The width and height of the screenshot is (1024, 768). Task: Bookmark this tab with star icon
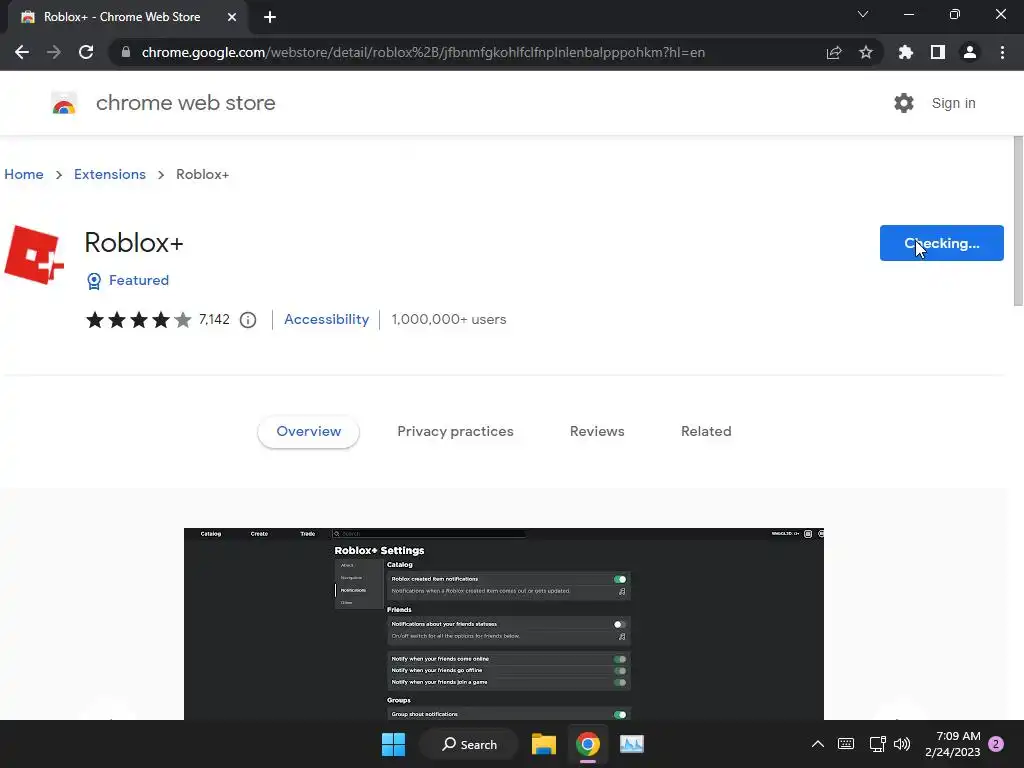point(866,52)
